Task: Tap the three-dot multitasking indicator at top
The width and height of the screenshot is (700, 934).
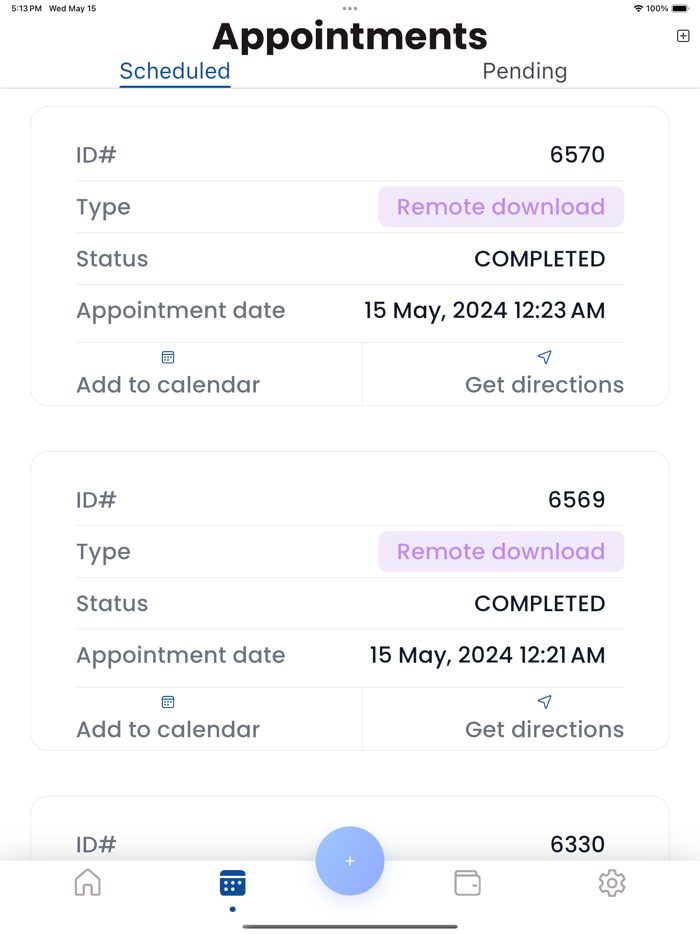Action: pos(350,9)
